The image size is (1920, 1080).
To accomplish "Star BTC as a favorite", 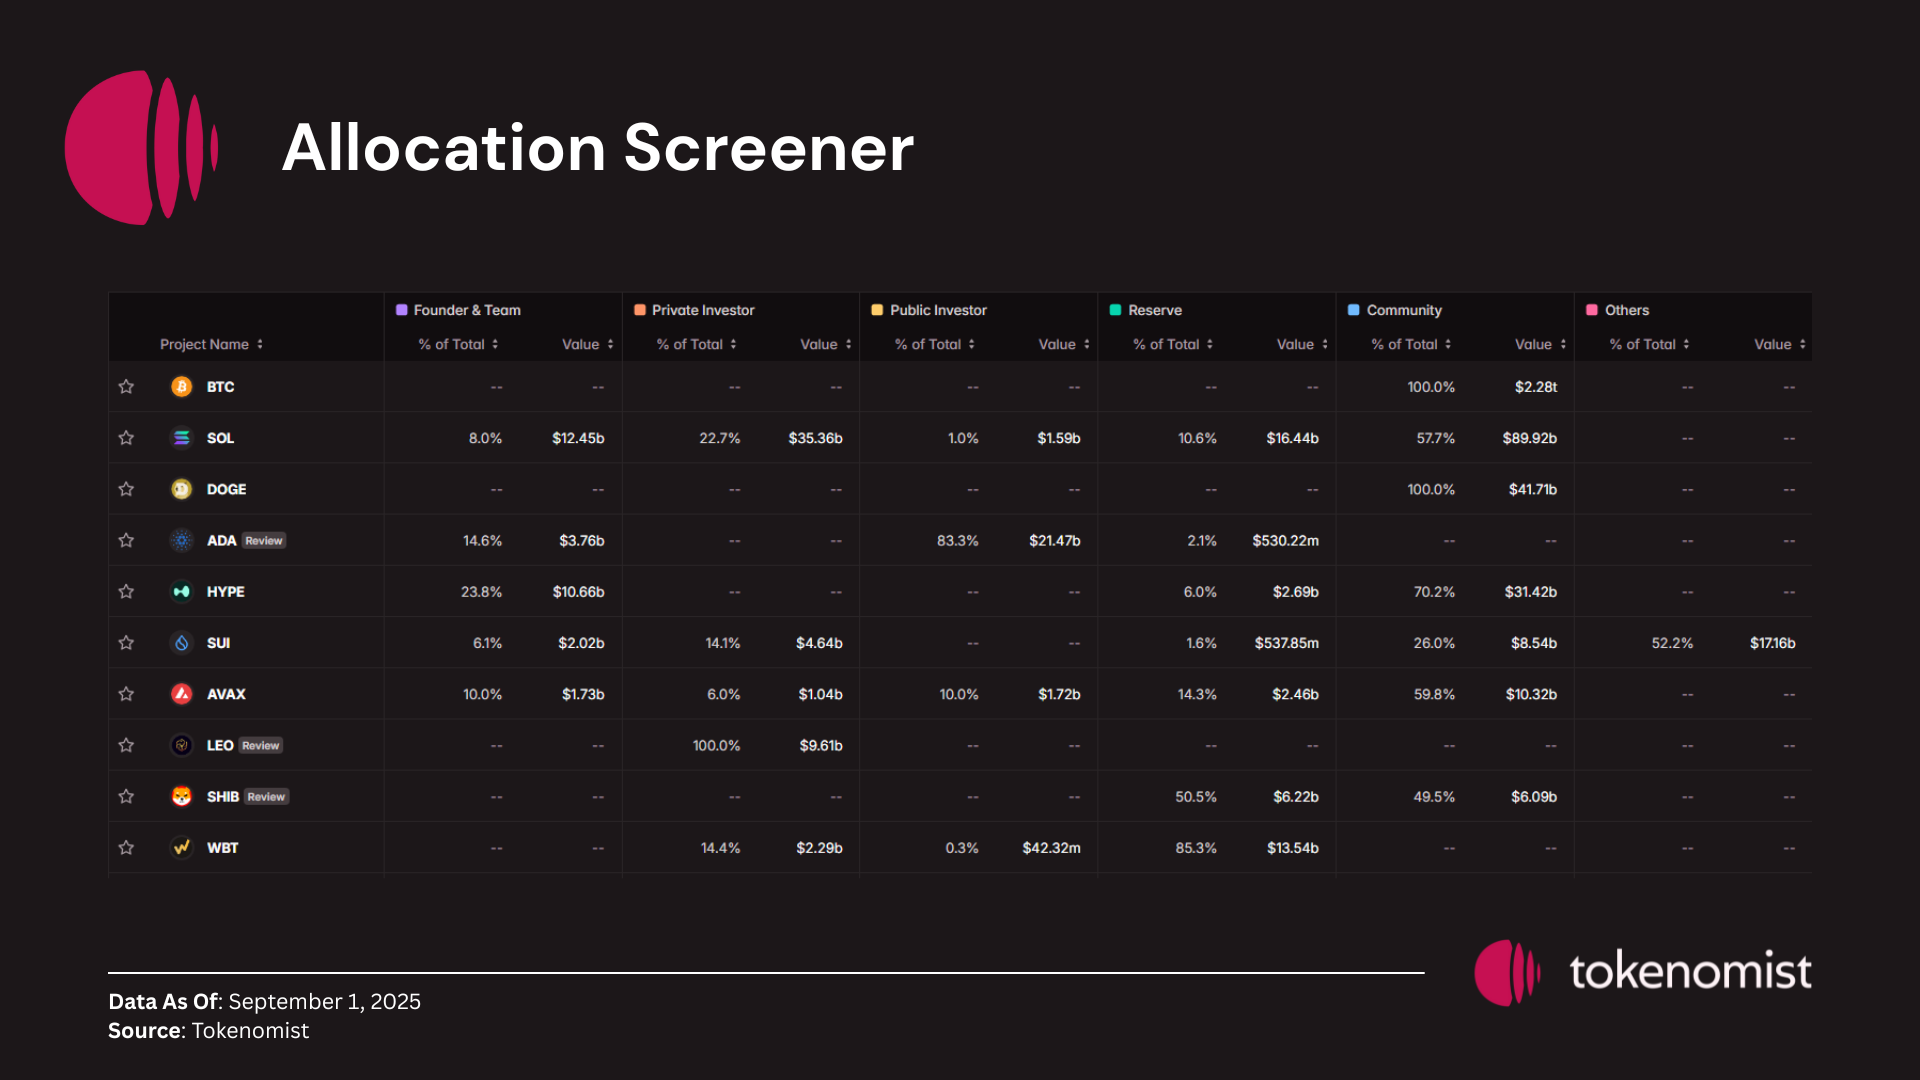I will 126,387.
